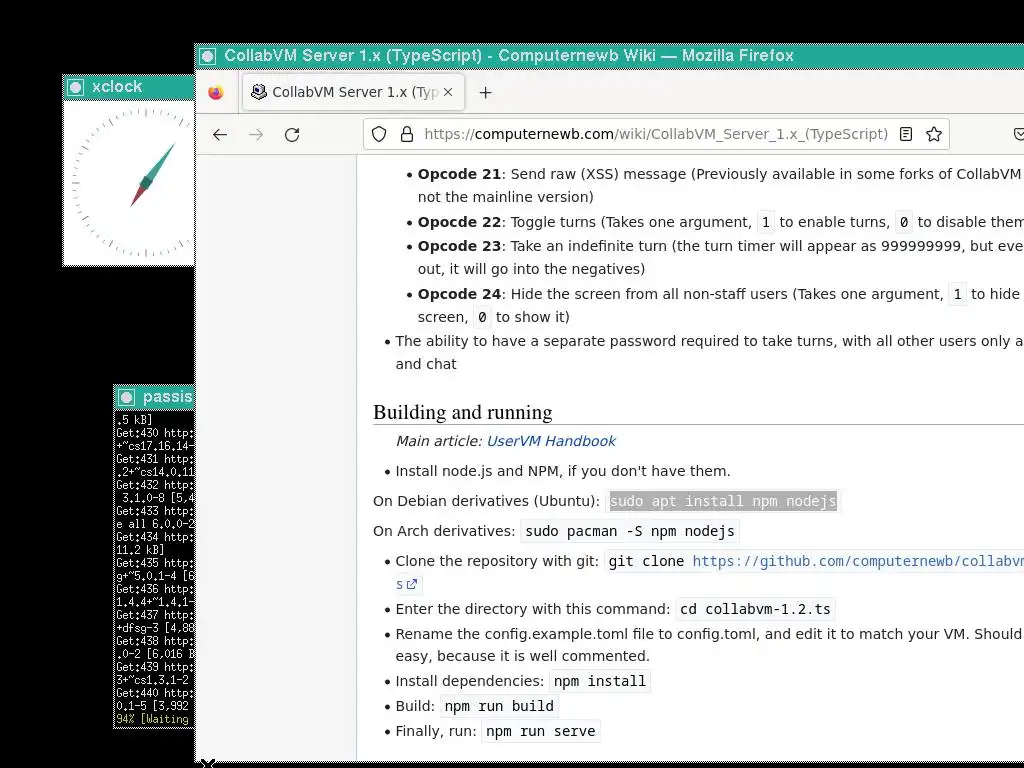Click 'sudo pacman -S npm nodejs' code
1024x768 pixels.
pyautogui.click(x=630, y=531)
